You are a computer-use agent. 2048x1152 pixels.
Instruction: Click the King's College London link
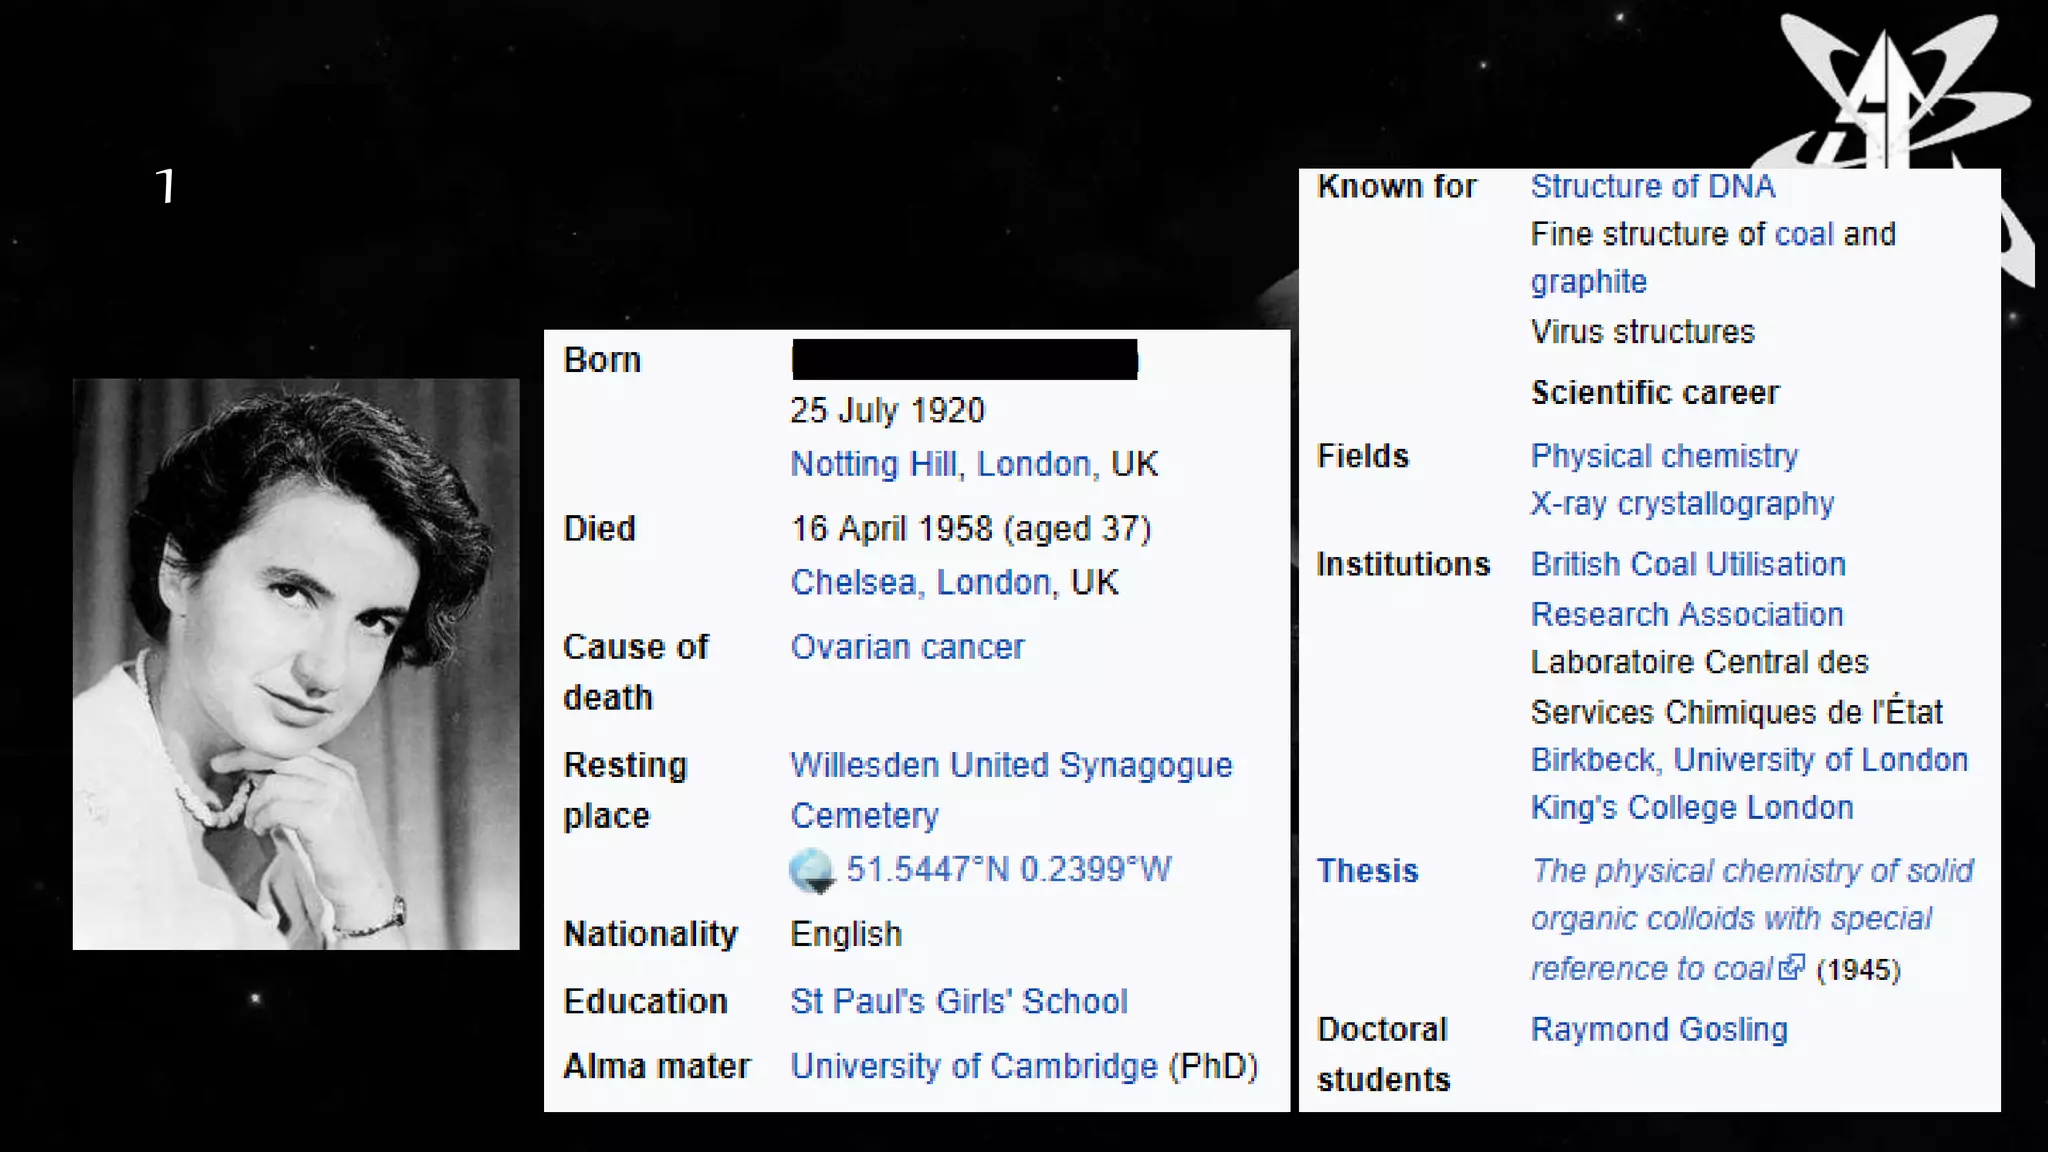[1692, 807]
